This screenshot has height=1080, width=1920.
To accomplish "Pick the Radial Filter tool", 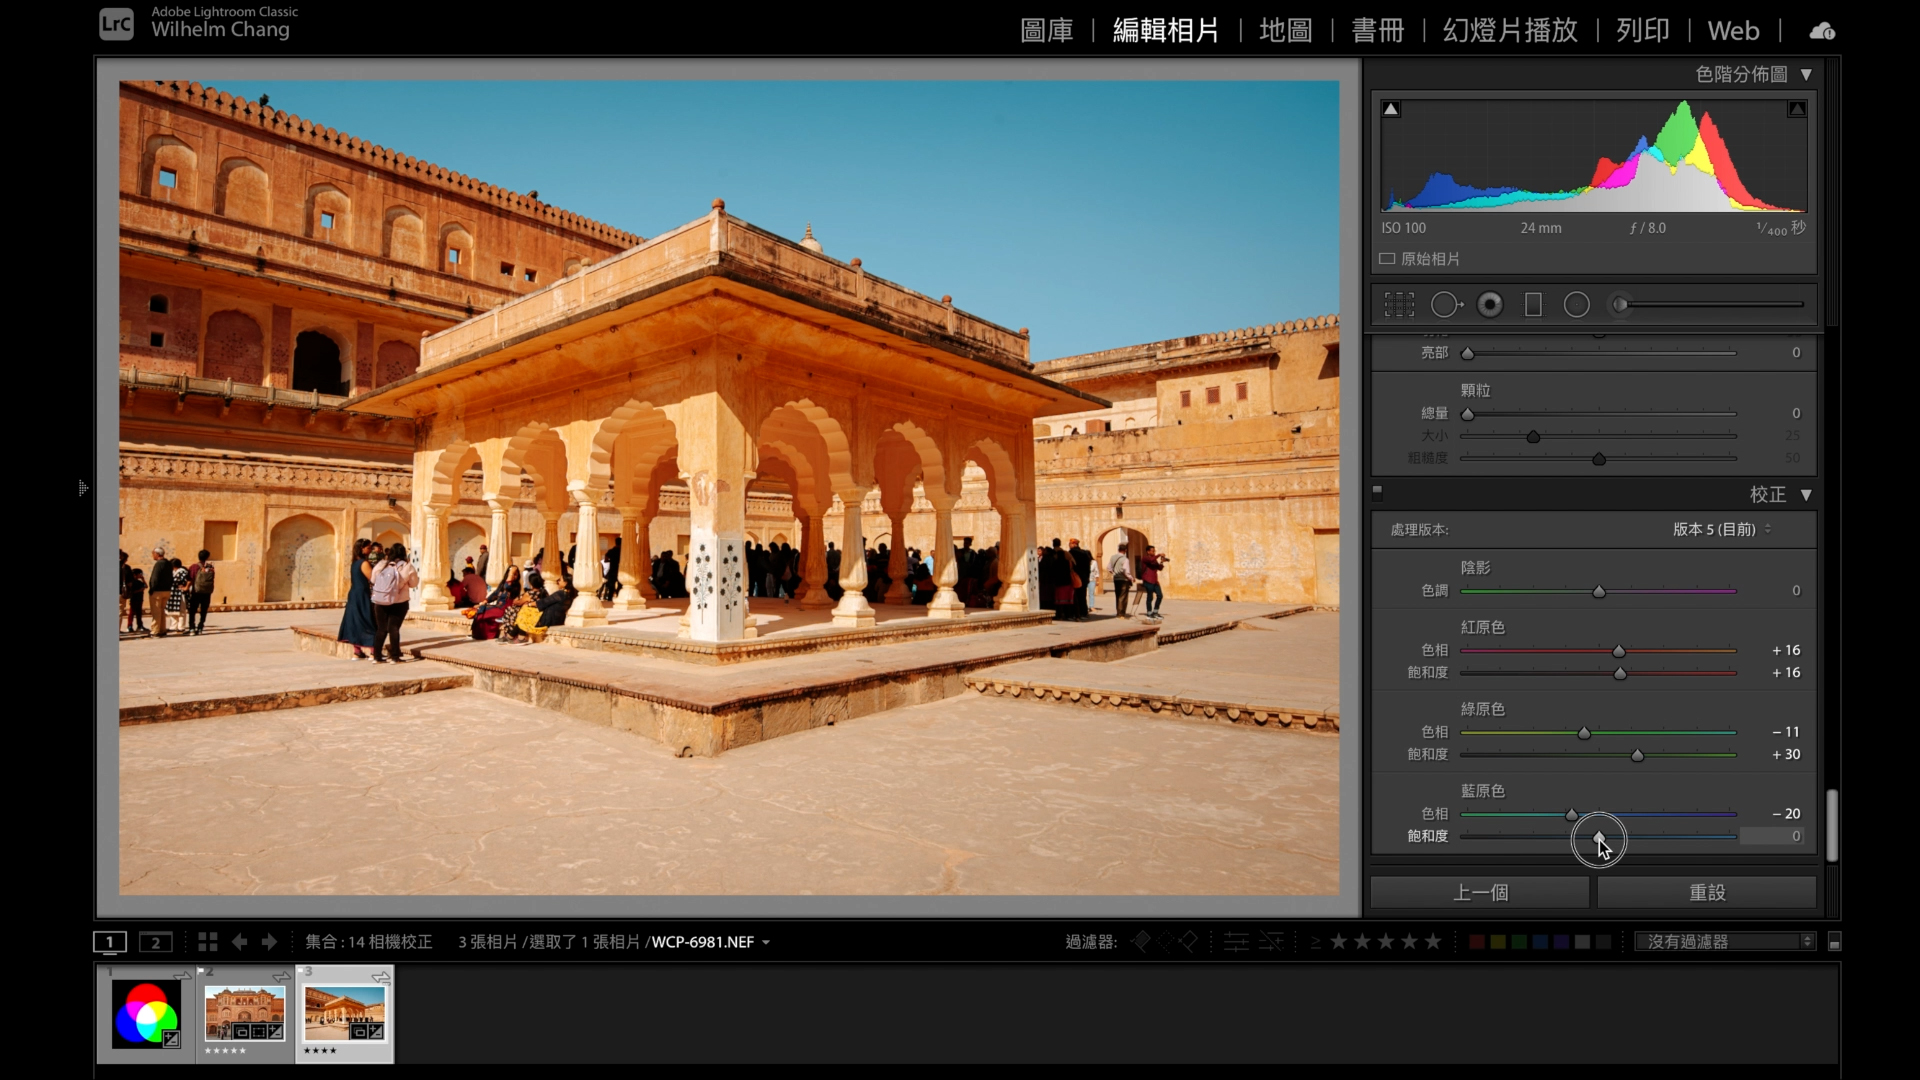I will pyautogui.click(x=1576, y=305).
